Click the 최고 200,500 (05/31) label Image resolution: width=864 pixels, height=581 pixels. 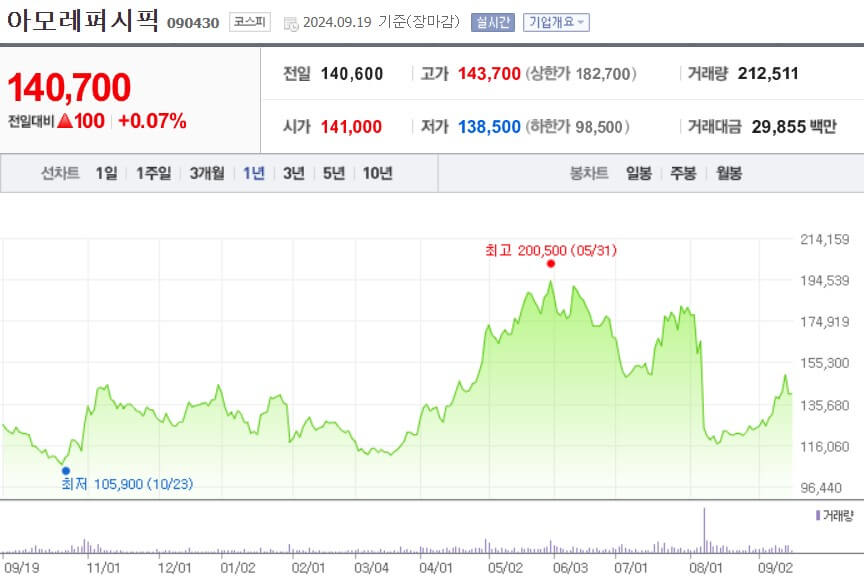[x=551, y=250]
